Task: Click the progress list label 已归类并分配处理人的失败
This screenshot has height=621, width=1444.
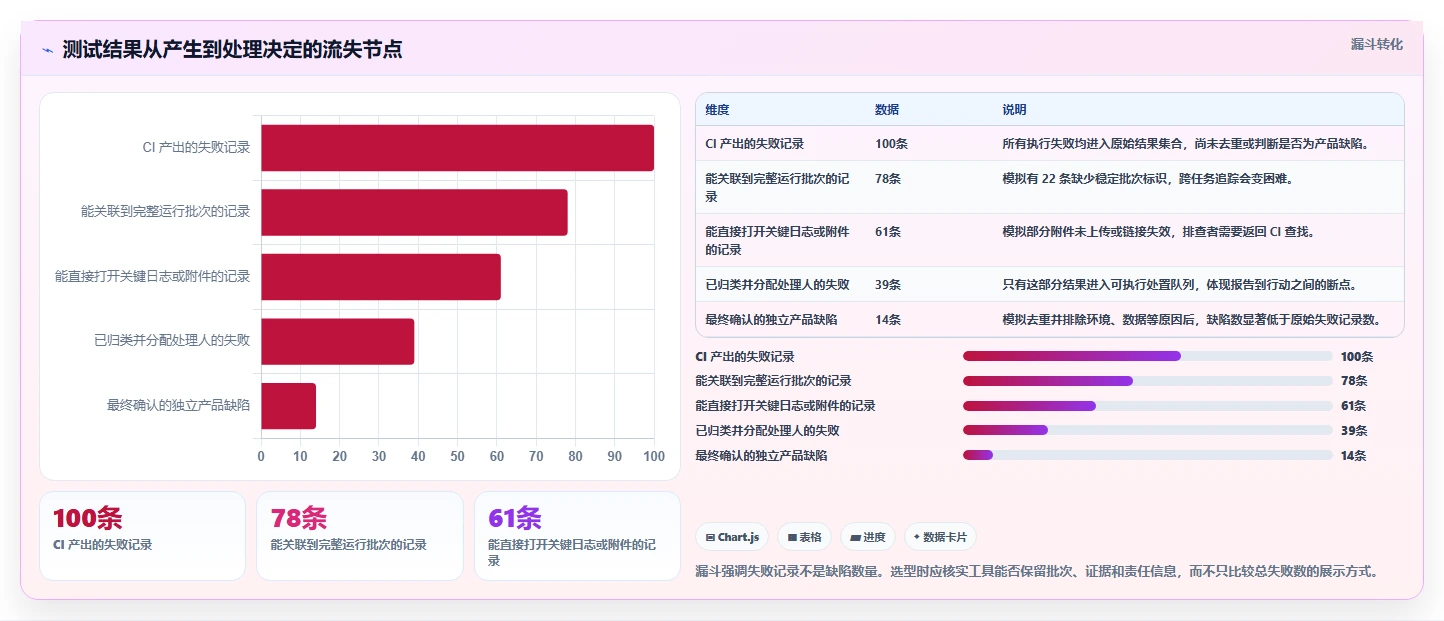Action: [767, 431]
